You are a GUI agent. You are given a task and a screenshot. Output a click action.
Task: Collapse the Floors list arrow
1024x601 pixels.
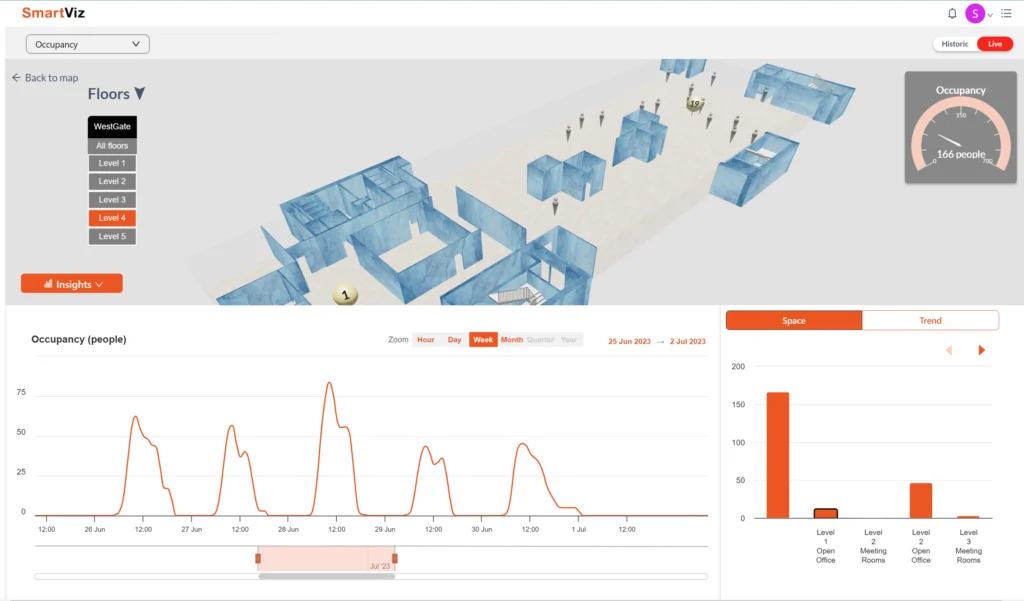click(140, 94)
